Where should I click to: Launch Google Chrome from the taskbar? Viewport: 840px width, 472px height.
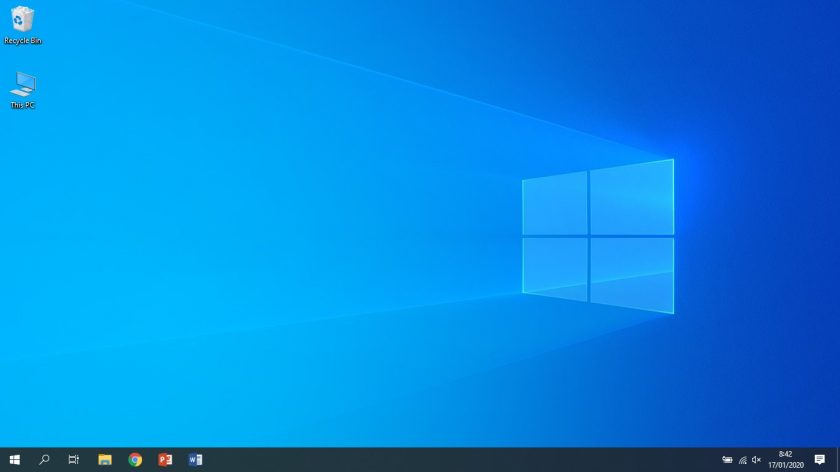[x=135, y=460]
